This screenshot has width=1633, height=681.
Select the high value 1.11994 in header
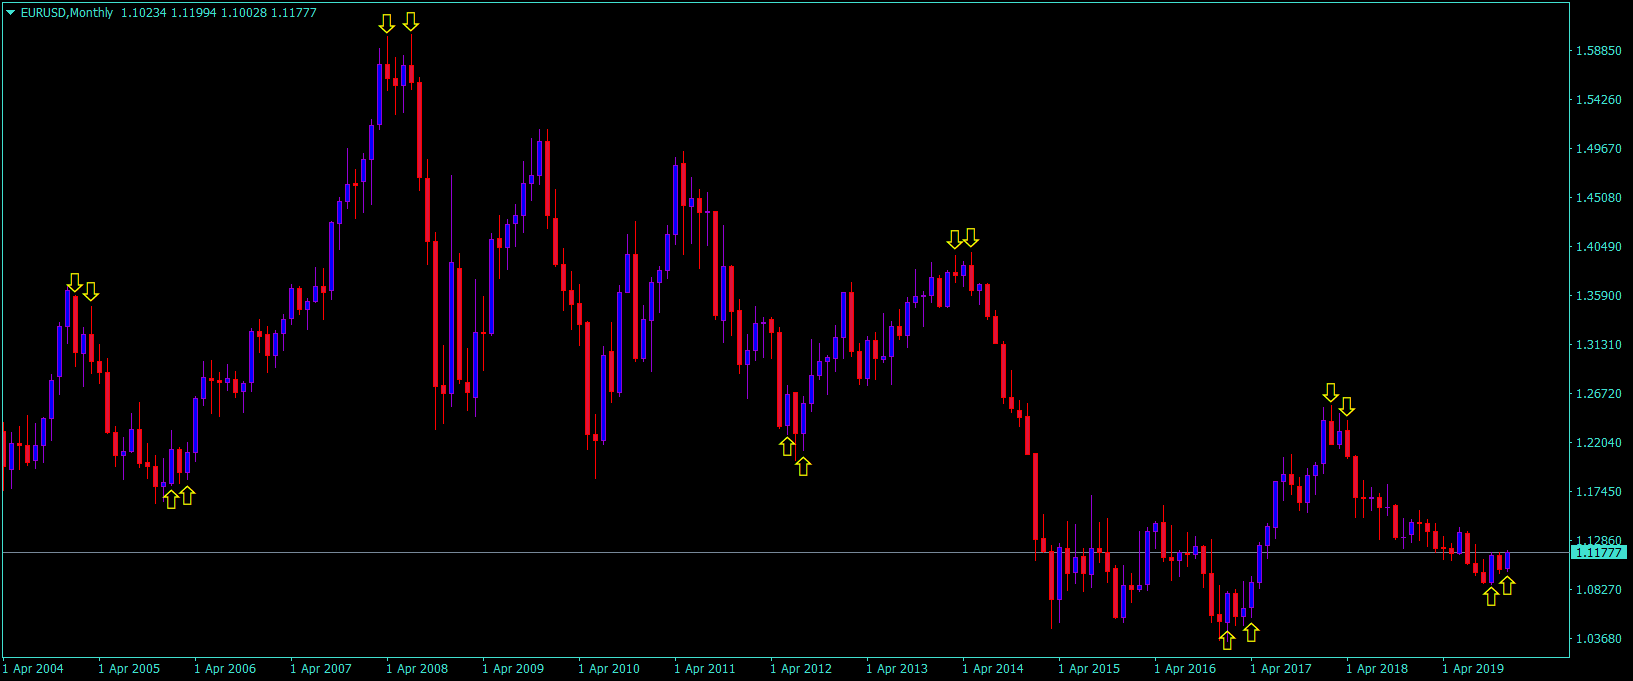coord(194,13)
